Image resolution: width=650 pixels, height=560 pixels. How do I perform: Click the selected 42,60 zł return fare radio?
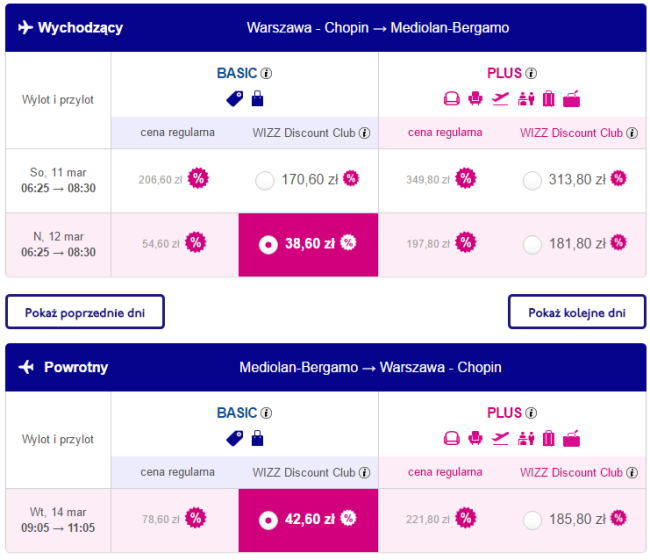[x=268, y=520]
